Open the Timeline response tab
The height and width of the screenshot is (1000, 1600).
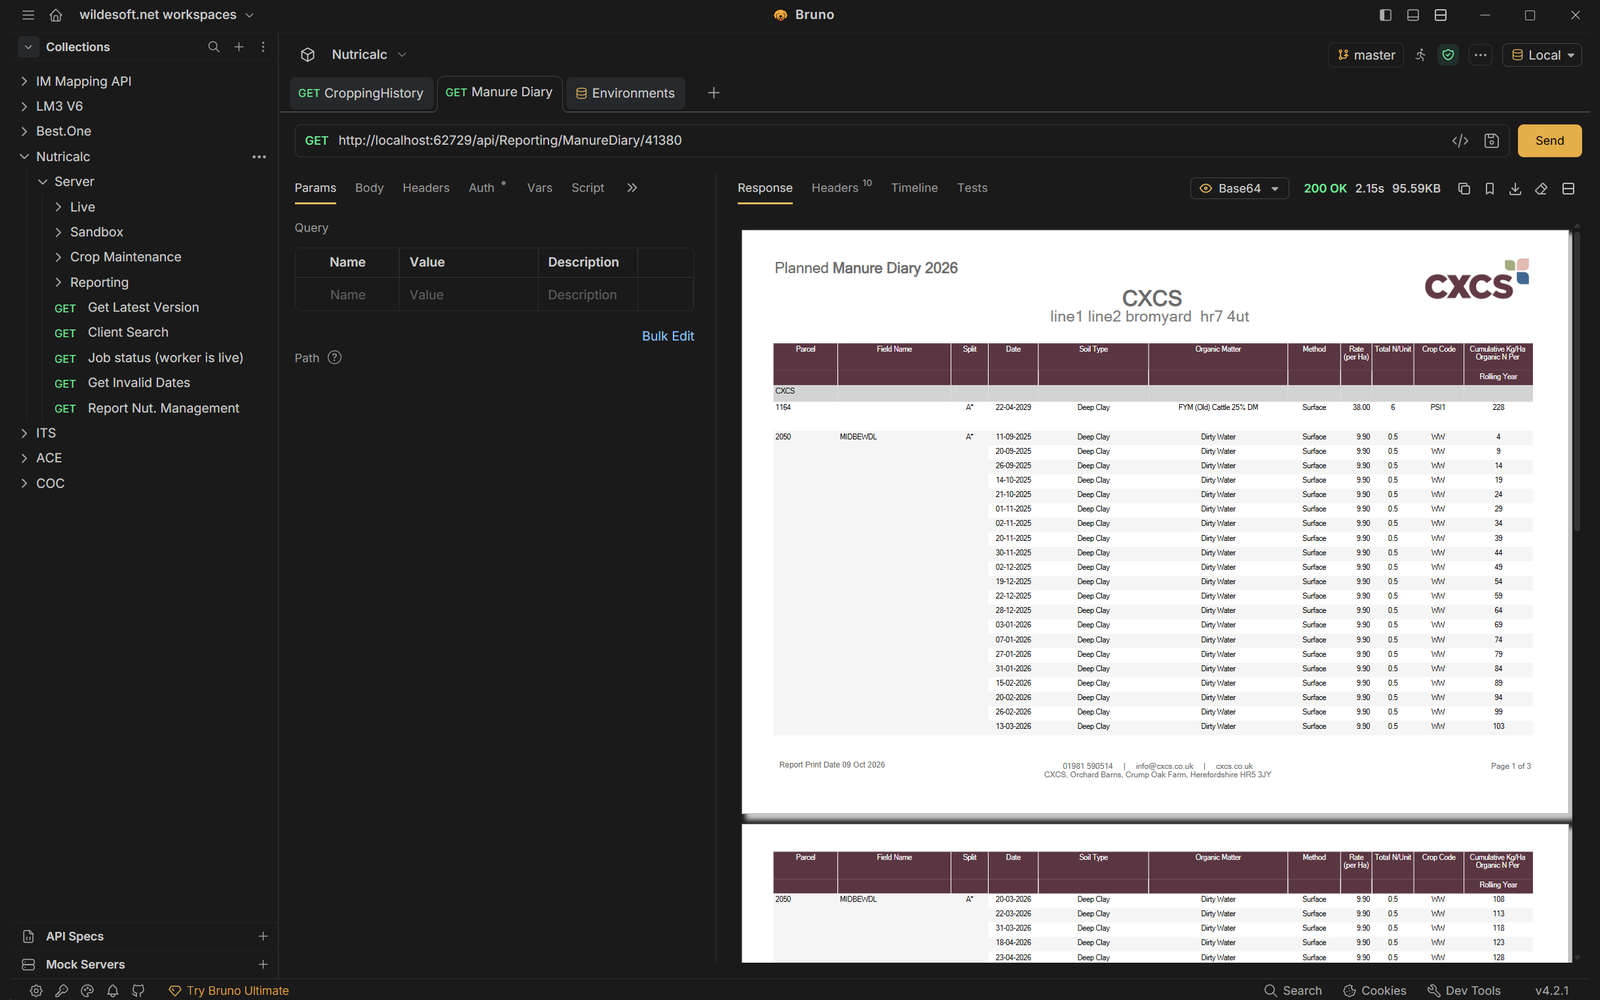(914, 188)
